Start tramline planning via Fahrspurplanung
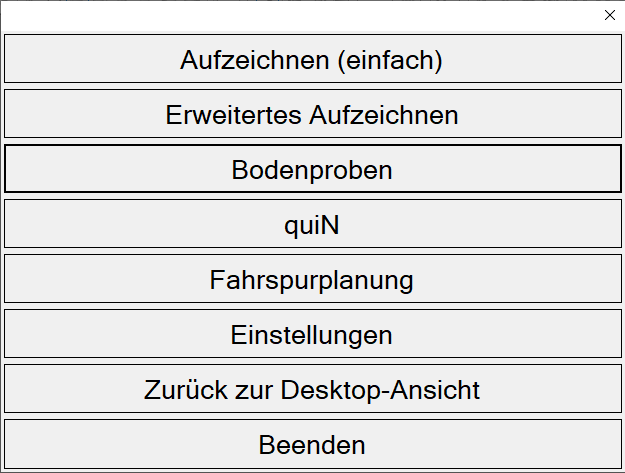Image resolution: width=625 pixels, height=473 pixels. pos(312,279)
